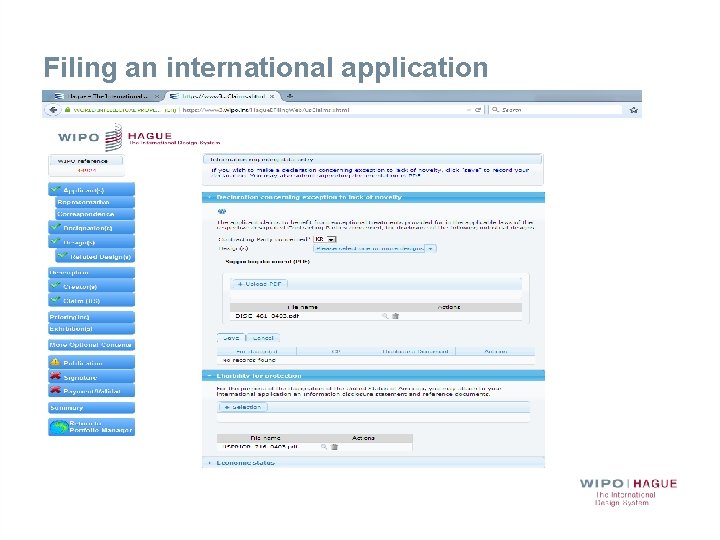Collapse the Eligibility for protection section
The height and width of the screenshot is (540, 720).
[209, 376]
